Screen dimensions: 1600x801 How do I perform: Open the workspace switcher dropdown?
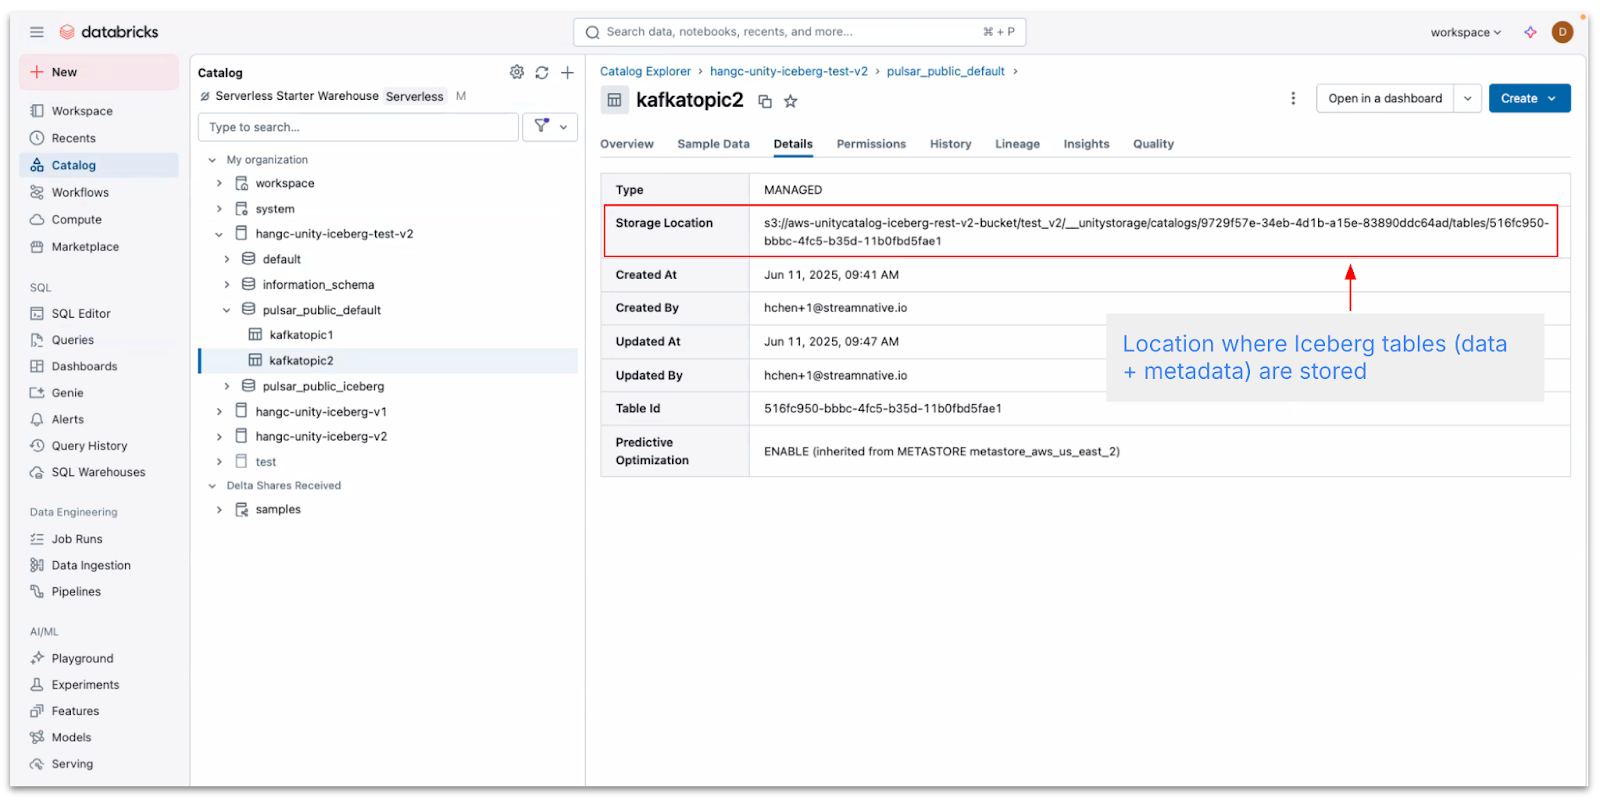(x=1465, y=32)
